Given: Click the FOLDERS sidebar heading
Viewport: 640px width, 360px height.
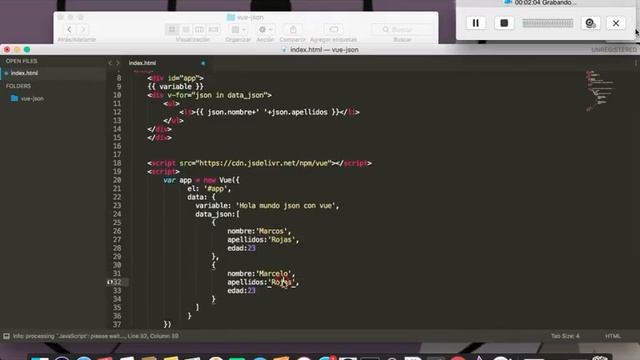Looking at the screenshot, I should [18, 86].
